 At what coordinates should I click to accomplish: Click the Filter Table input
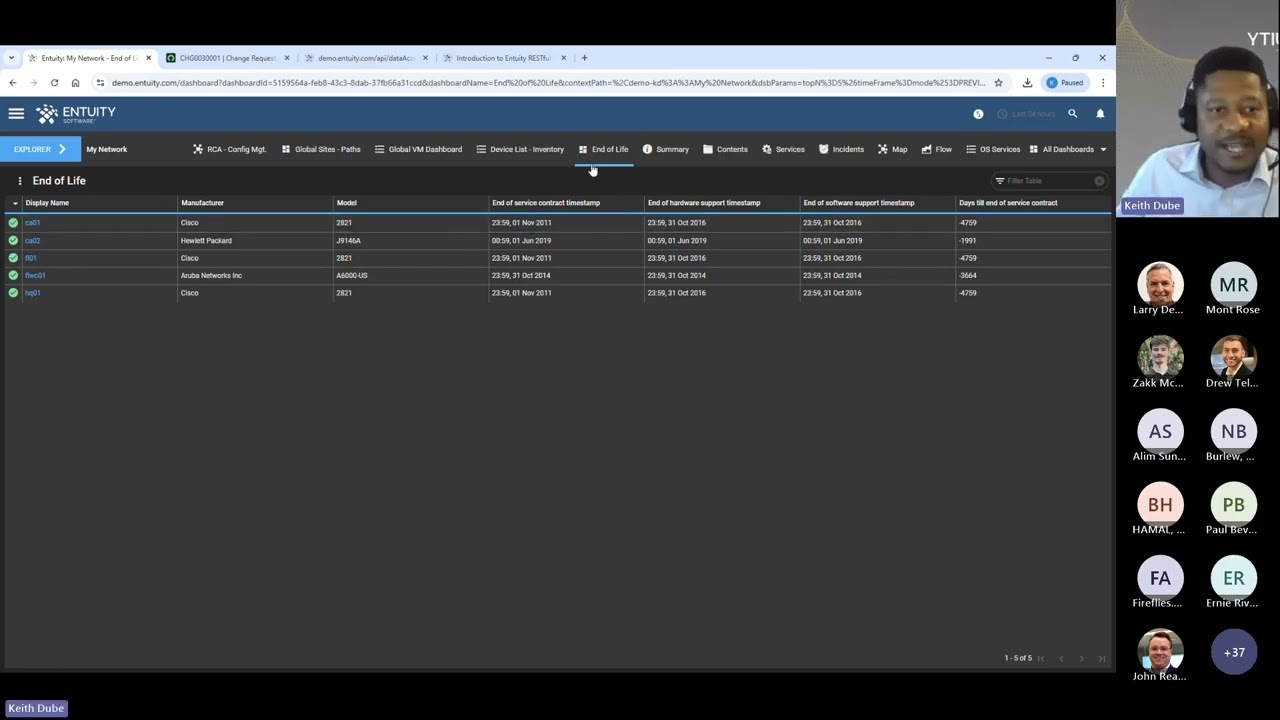pyautogui.click(x=1048, y=181)
